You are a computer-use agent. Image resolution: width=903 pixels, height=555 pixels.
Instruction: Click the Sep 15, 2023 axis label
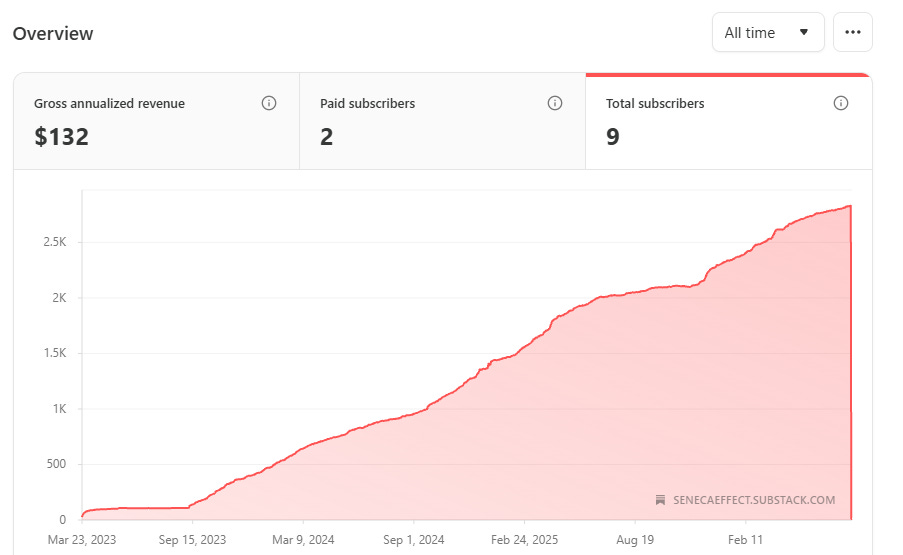pyautogui.click(x=192, y=540)
